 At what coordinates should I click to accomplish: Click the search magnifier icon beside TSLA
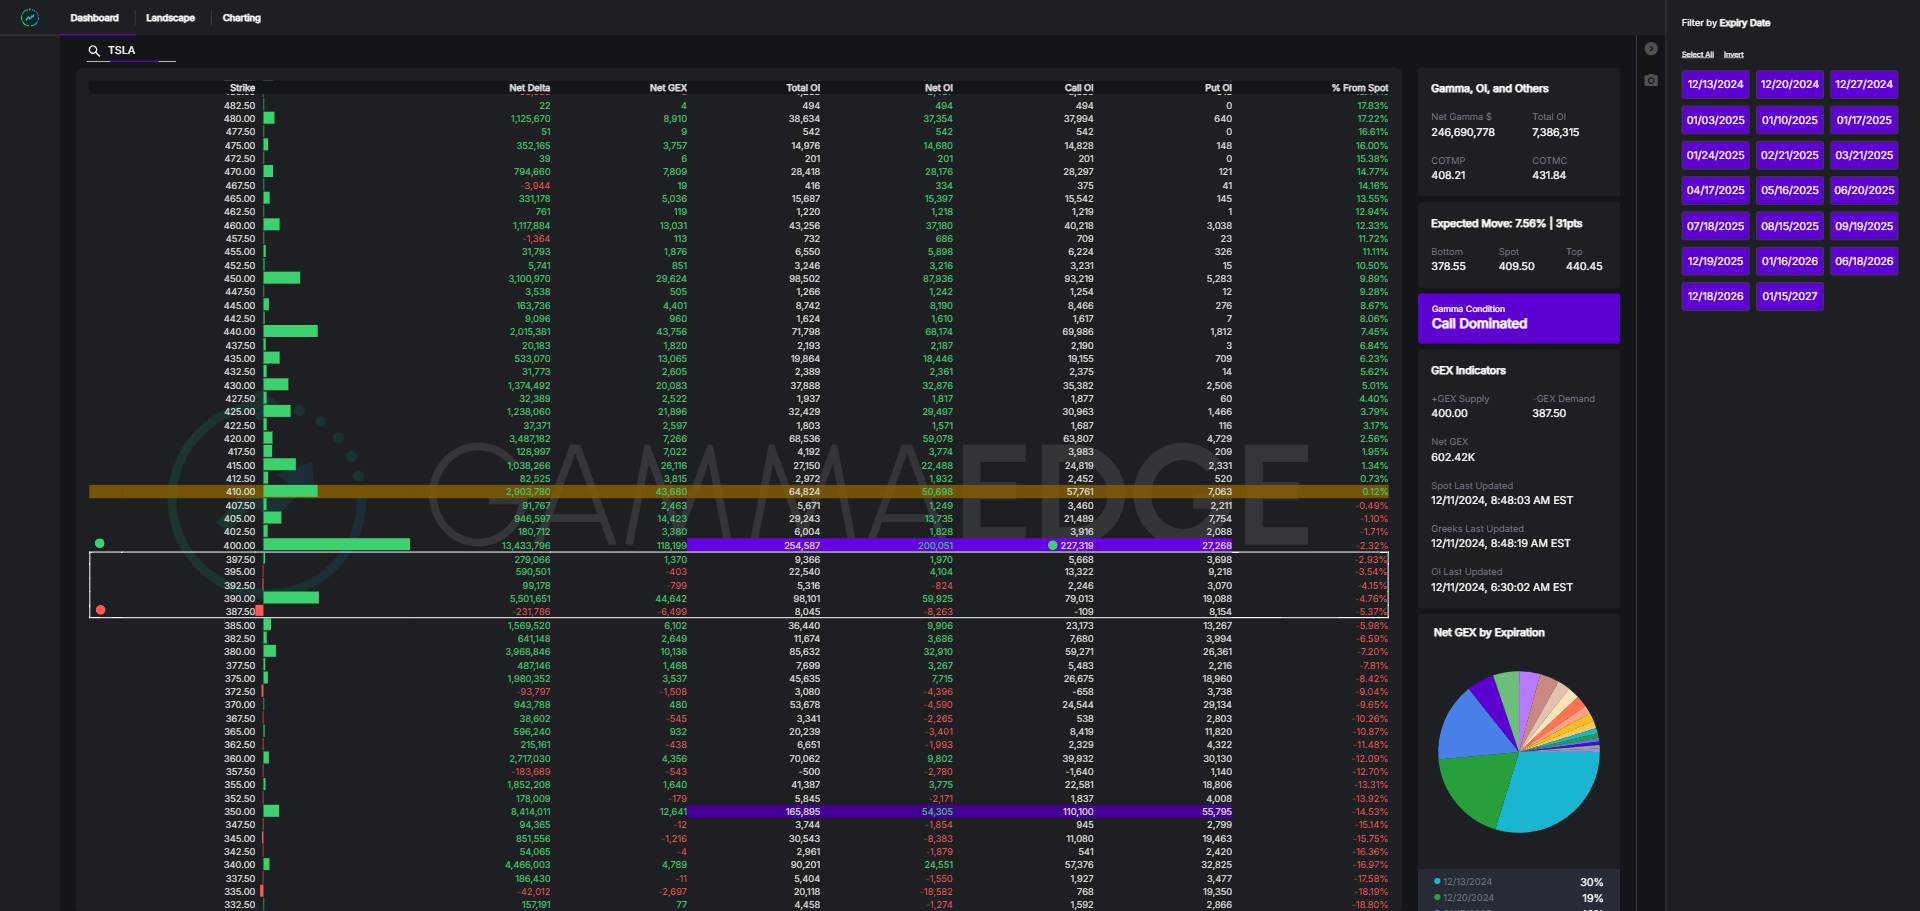(x=94, y=51)
